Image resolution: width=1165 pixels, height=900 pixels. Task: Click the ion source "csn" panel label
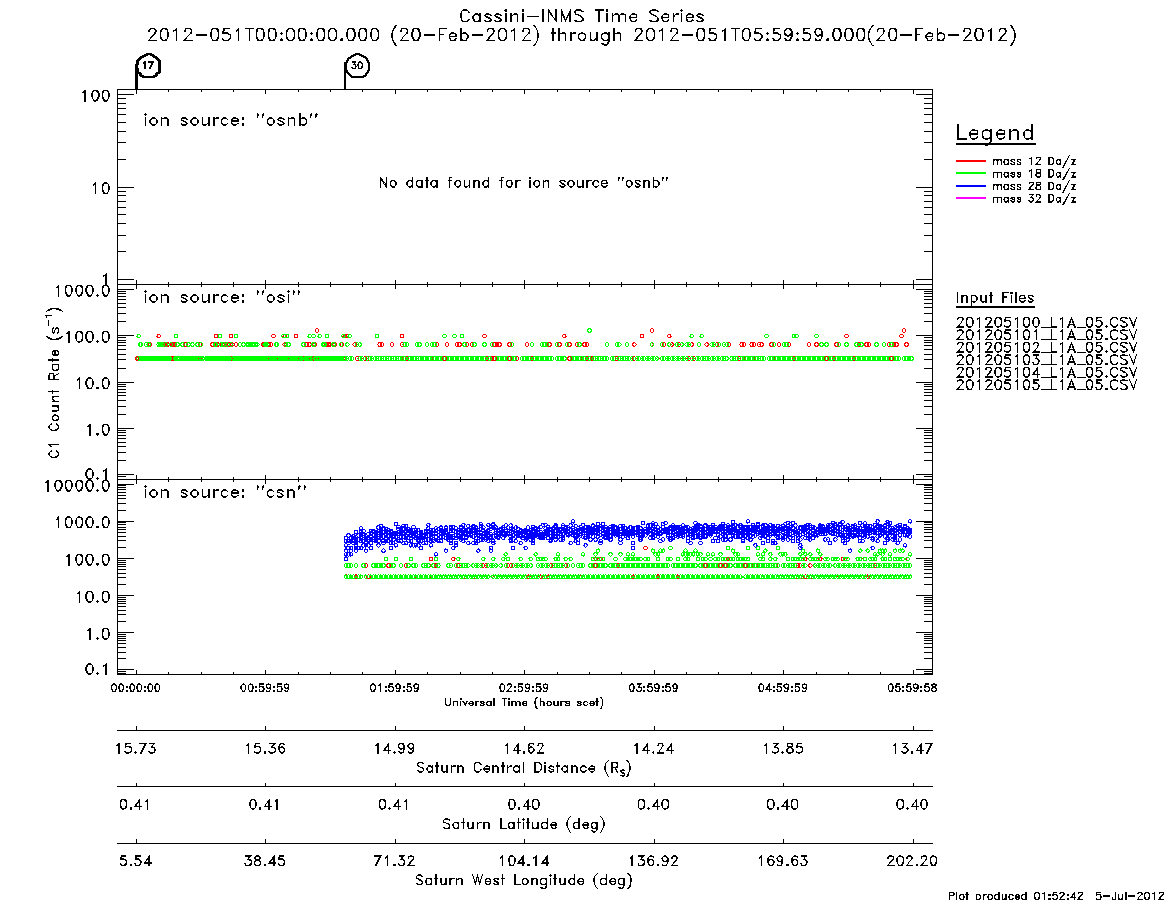coord(225,492)
